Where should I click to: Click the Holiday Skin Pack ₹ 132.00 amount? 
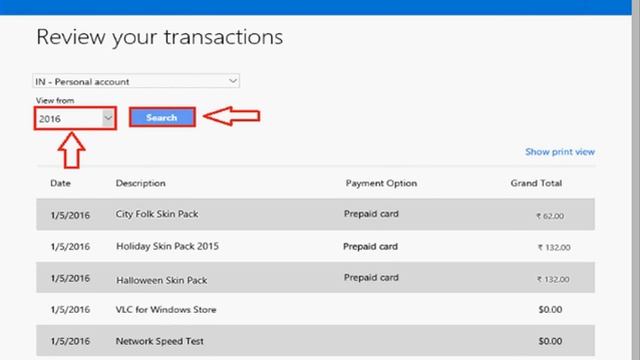554,247
